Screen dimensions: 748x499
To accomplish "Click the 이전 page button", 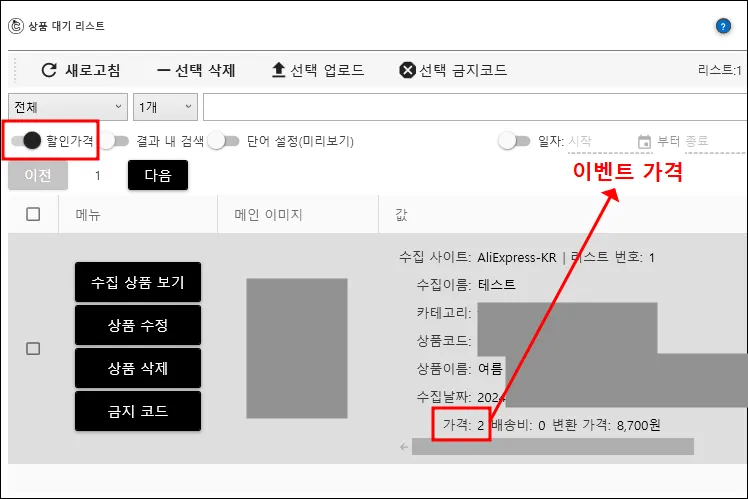I will tap(38, 175).
